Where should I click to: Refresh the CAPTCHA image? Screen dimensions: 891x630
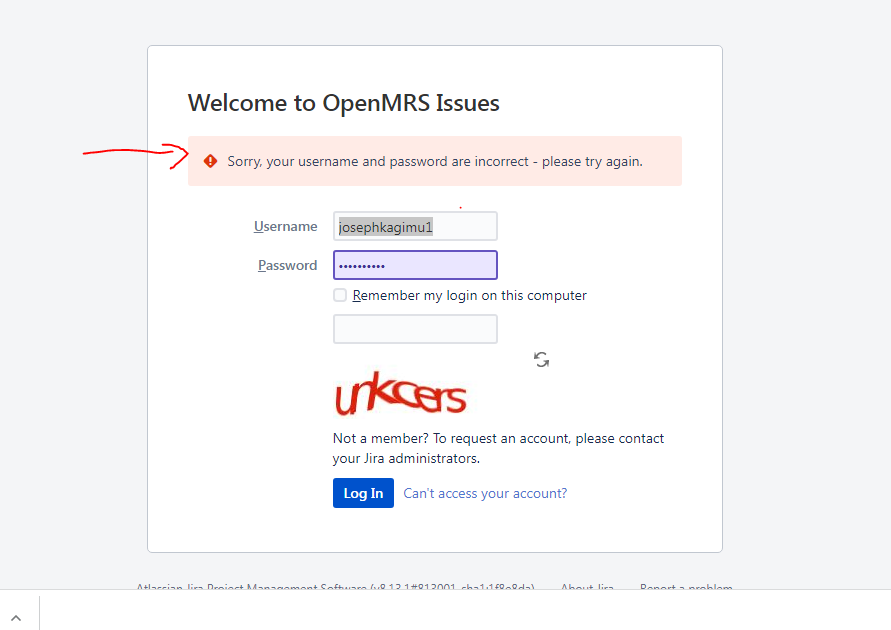pos(542,360)
